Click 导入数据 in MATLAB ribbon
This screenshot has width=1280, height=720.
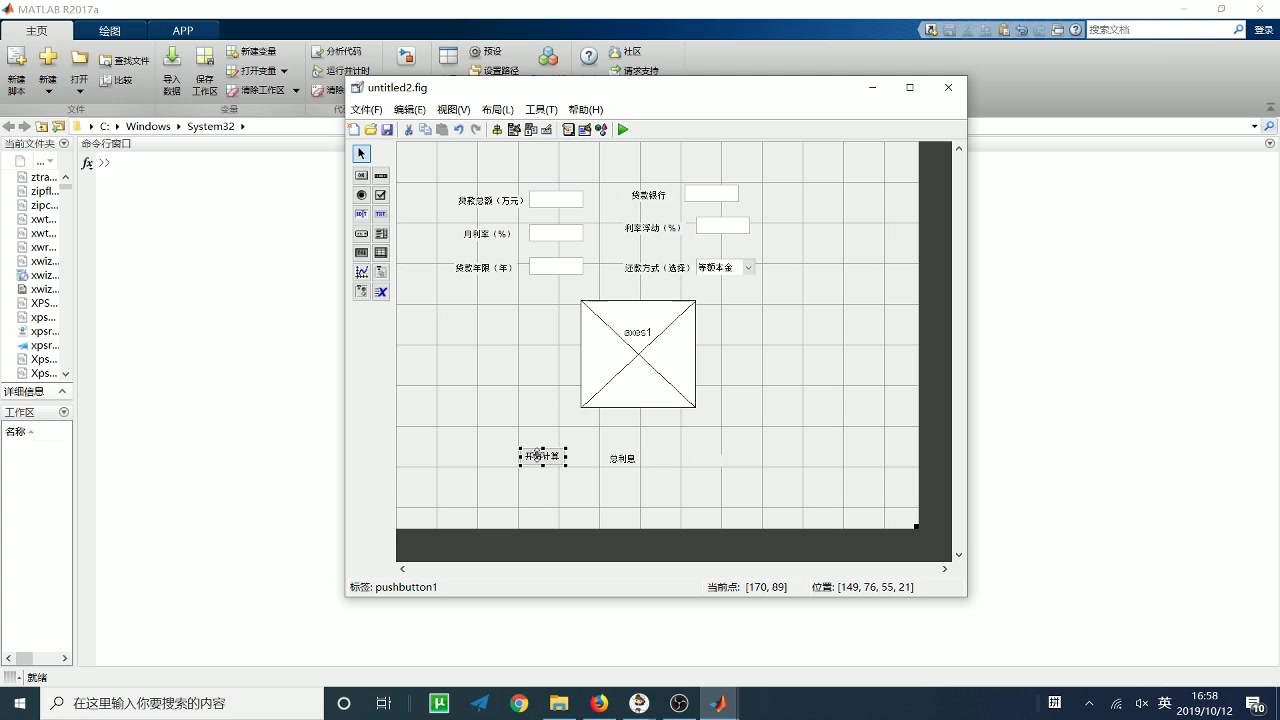pyautogui.click(x=172, y=70)
